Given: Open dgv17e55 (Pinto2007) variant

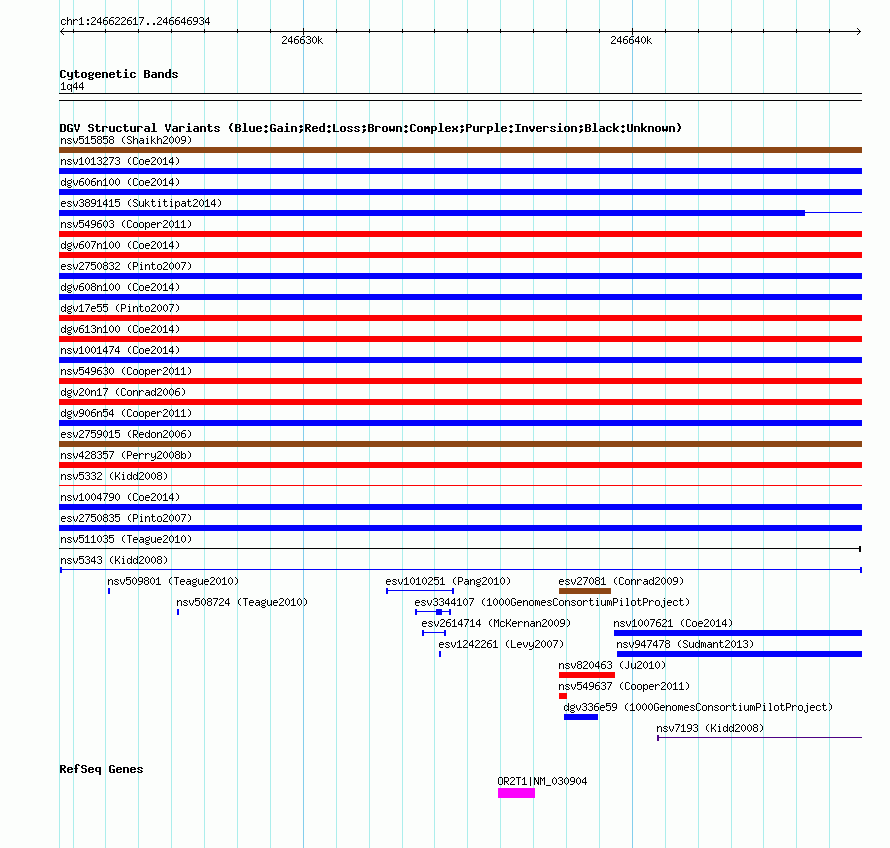Looking at the screenshot, I should 120,308.
